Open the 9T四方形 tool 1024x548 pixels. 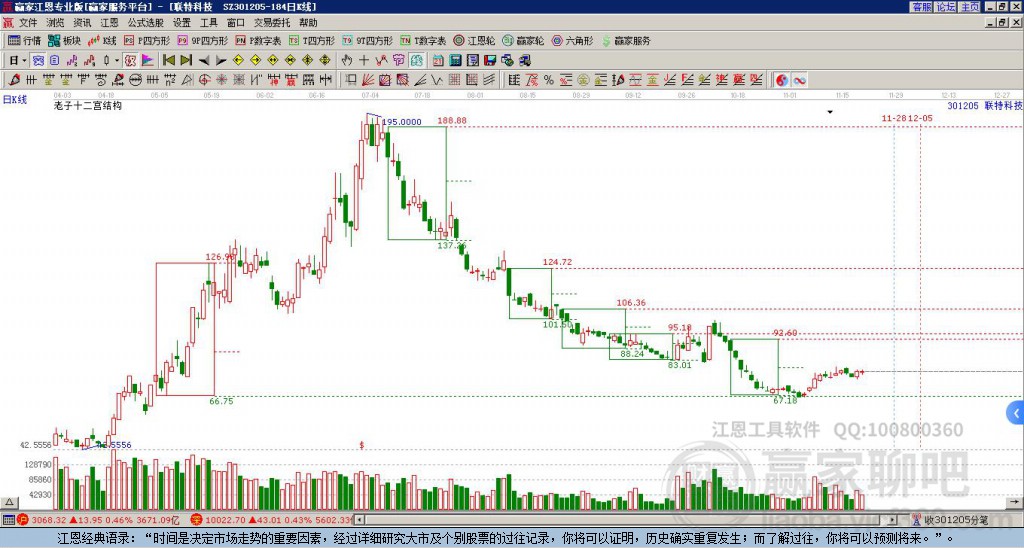click(x=368, y=40)
